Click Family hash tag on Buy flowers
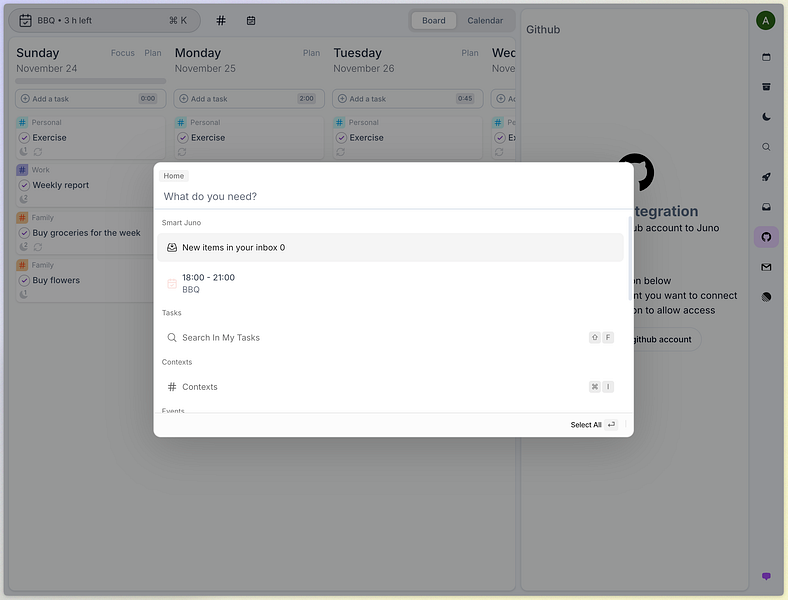This screenshot has width=788, height=600. pyautogui.click(x=22, y=265)
